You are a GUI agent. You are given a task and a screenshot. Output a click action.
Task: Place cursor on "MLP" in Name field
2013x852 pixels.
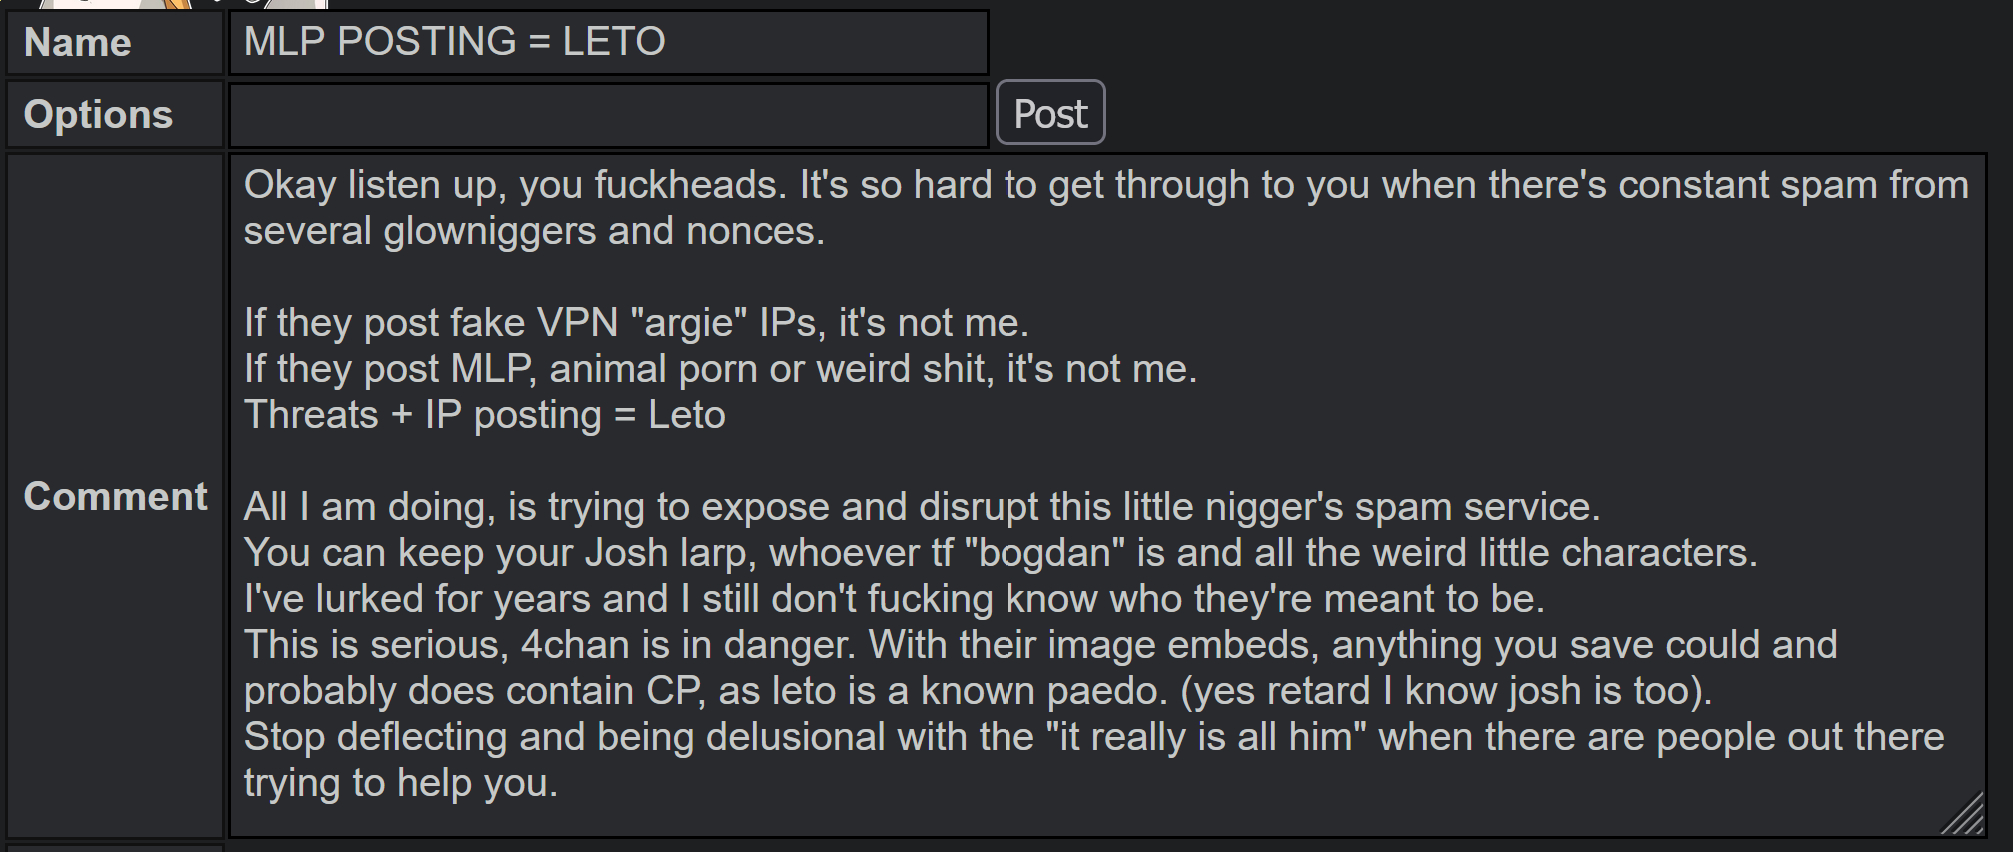[x=284, y=42]
